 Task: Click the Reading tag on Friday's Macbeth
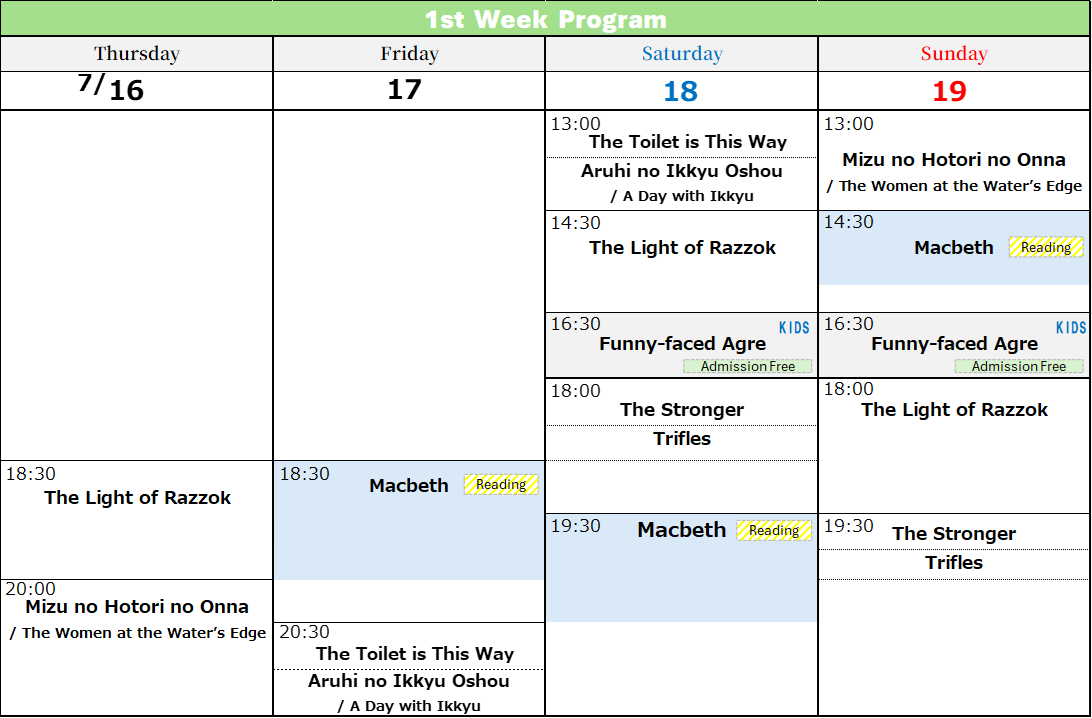pyautogui.click(x=501, y=485)
